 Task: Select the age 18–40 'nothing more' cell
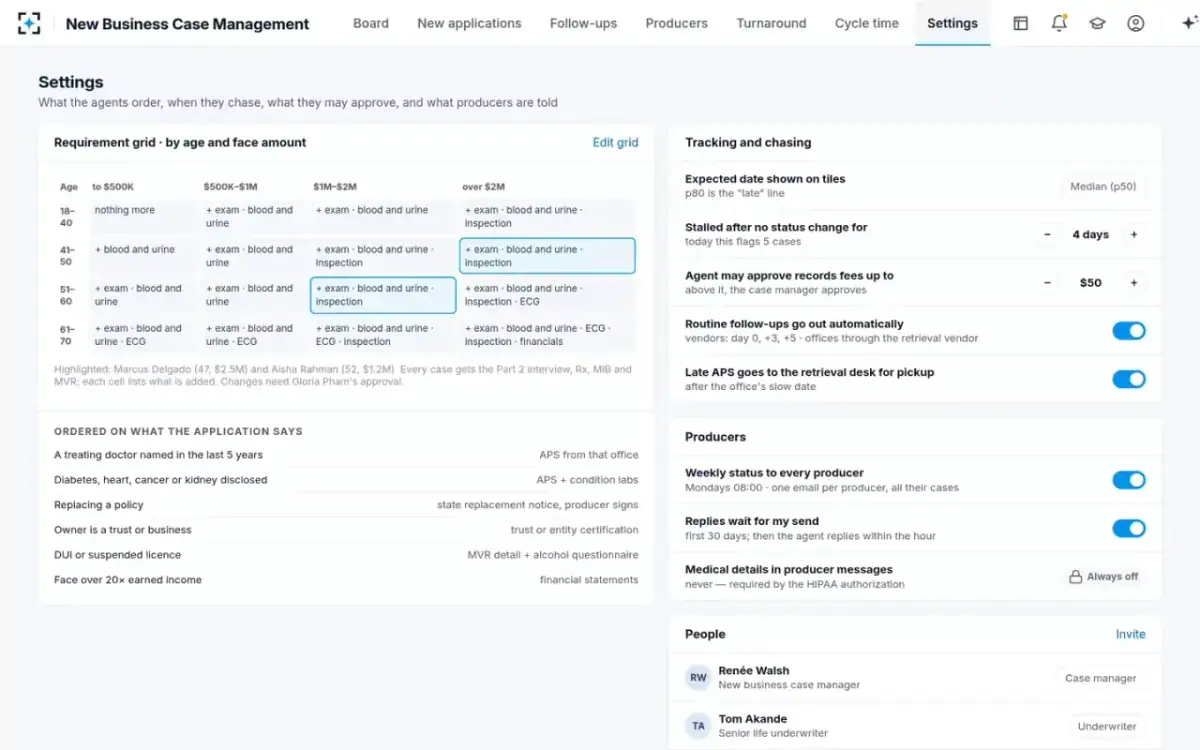tap(144, 217)
